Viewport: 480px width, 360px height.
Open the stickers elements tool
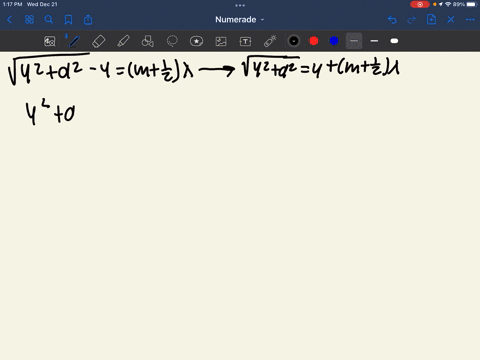(x=196, y=41)
